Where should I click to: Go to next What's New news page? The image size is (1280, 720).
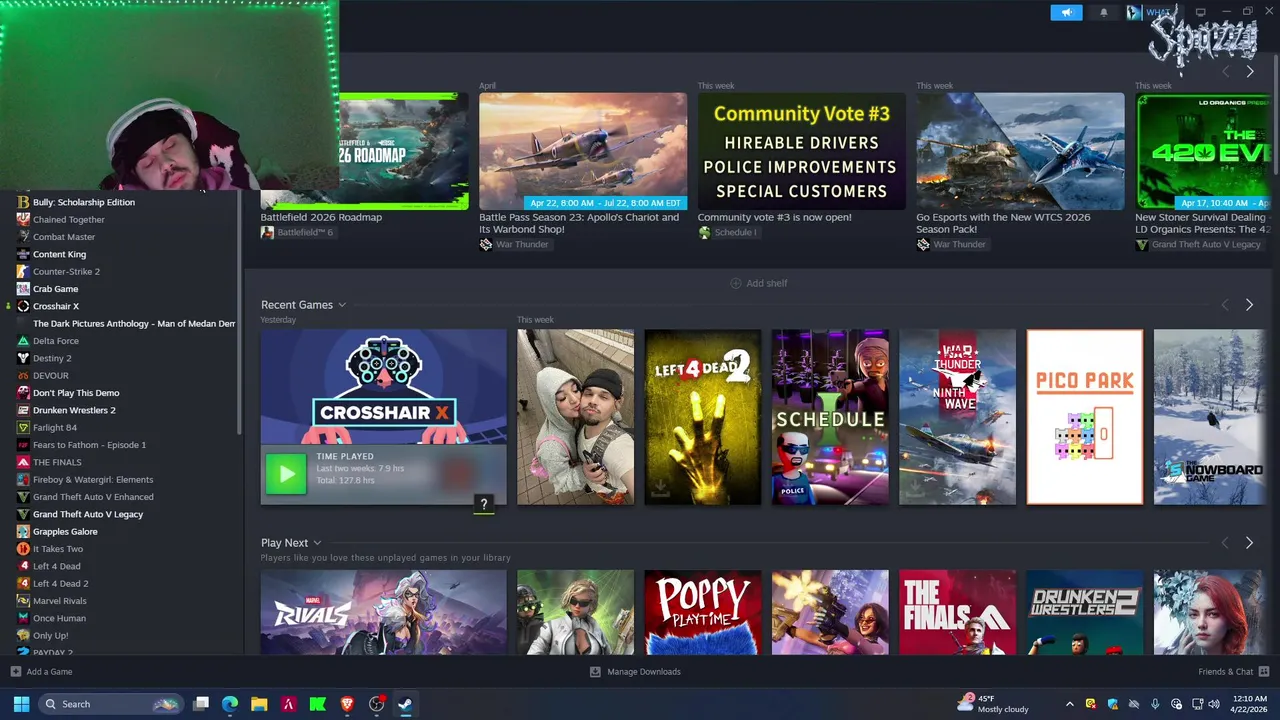1249,72
